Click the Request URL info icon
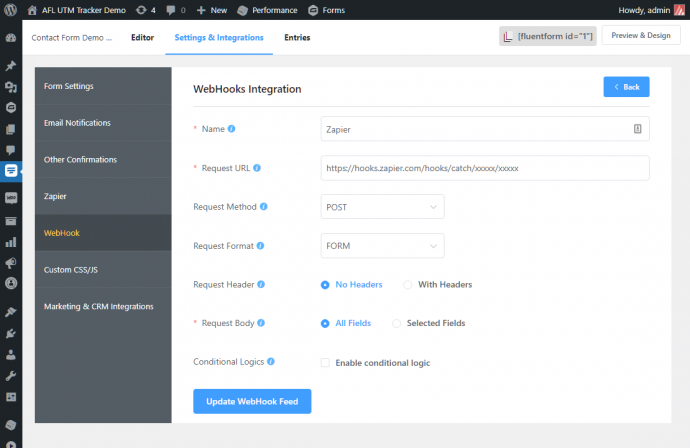 tap(257, 168)
